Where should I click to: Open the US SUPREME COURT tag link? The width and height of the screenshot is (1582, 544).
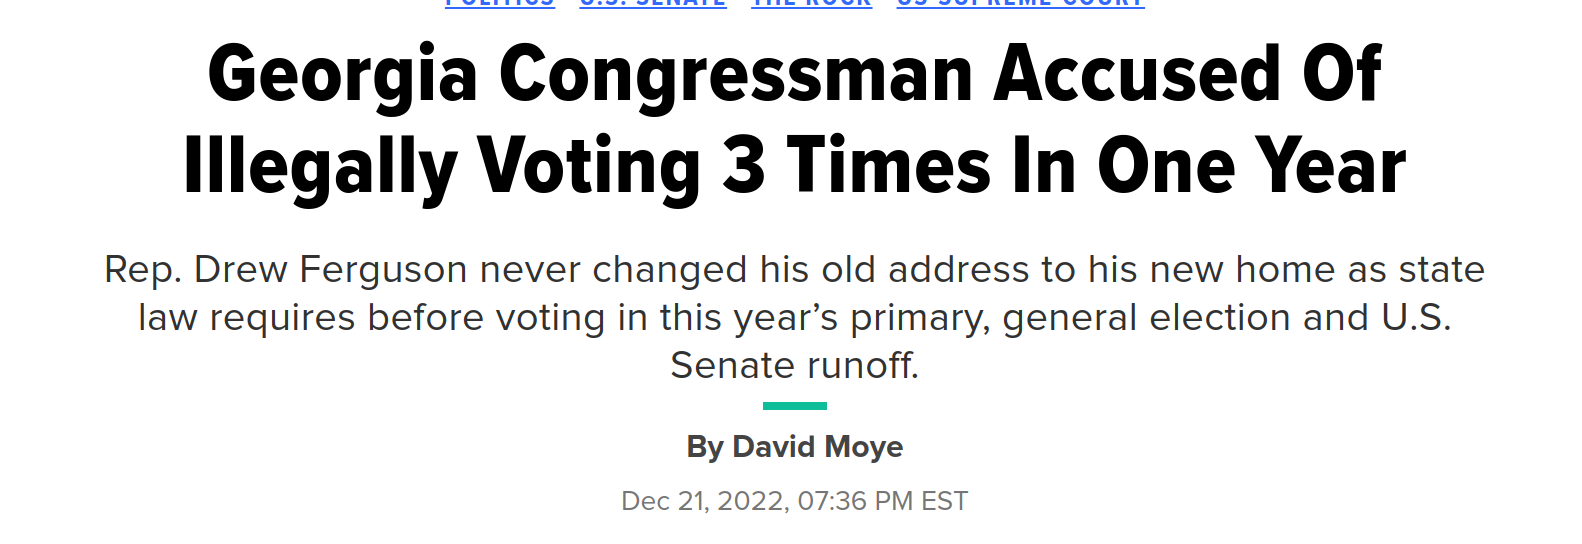pyautogui.click(x=1020, y=3)
